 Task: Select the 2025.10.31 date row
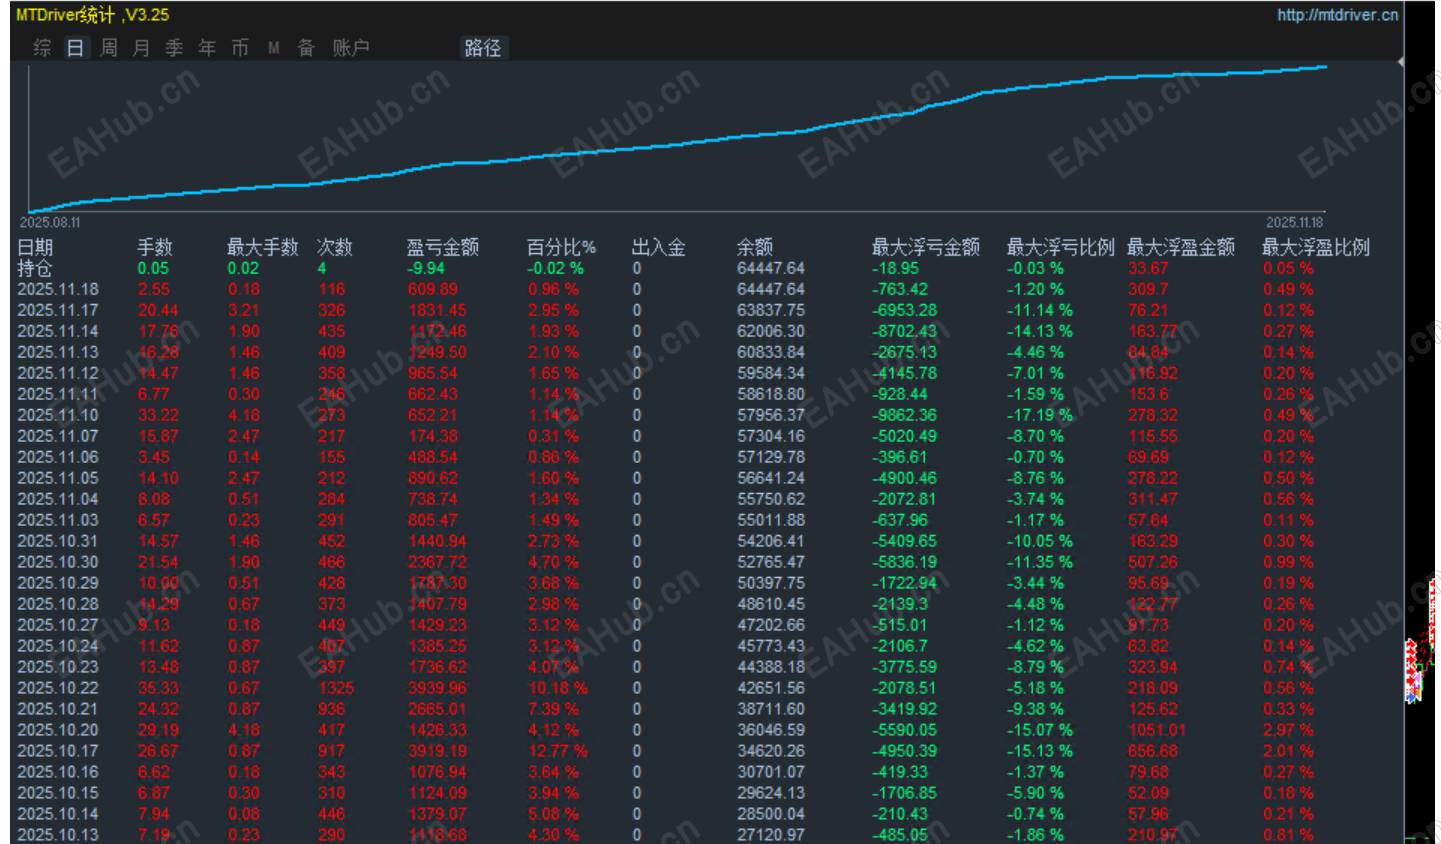(58, 541)
